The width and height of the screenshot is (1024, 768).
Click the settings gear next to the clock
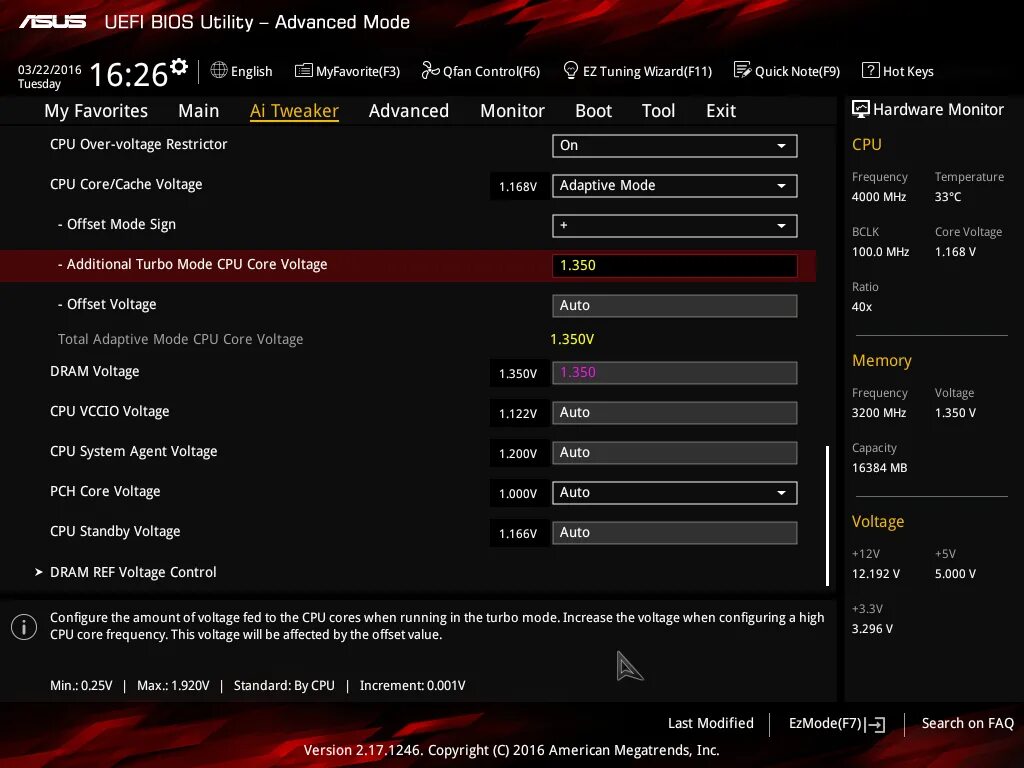(179, 66)
